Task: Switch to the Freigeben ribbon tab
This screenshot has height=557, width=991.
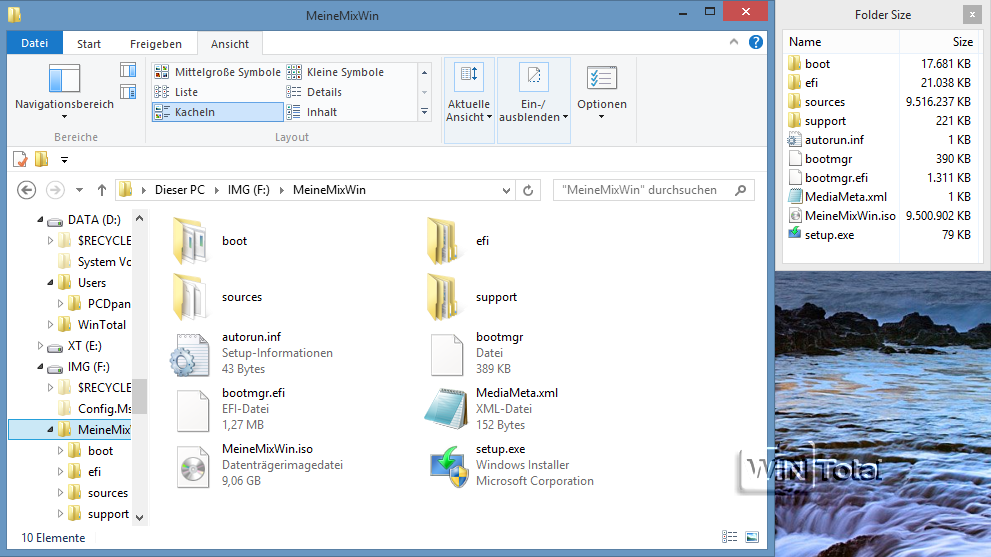Action: click(x=156, y=44)
